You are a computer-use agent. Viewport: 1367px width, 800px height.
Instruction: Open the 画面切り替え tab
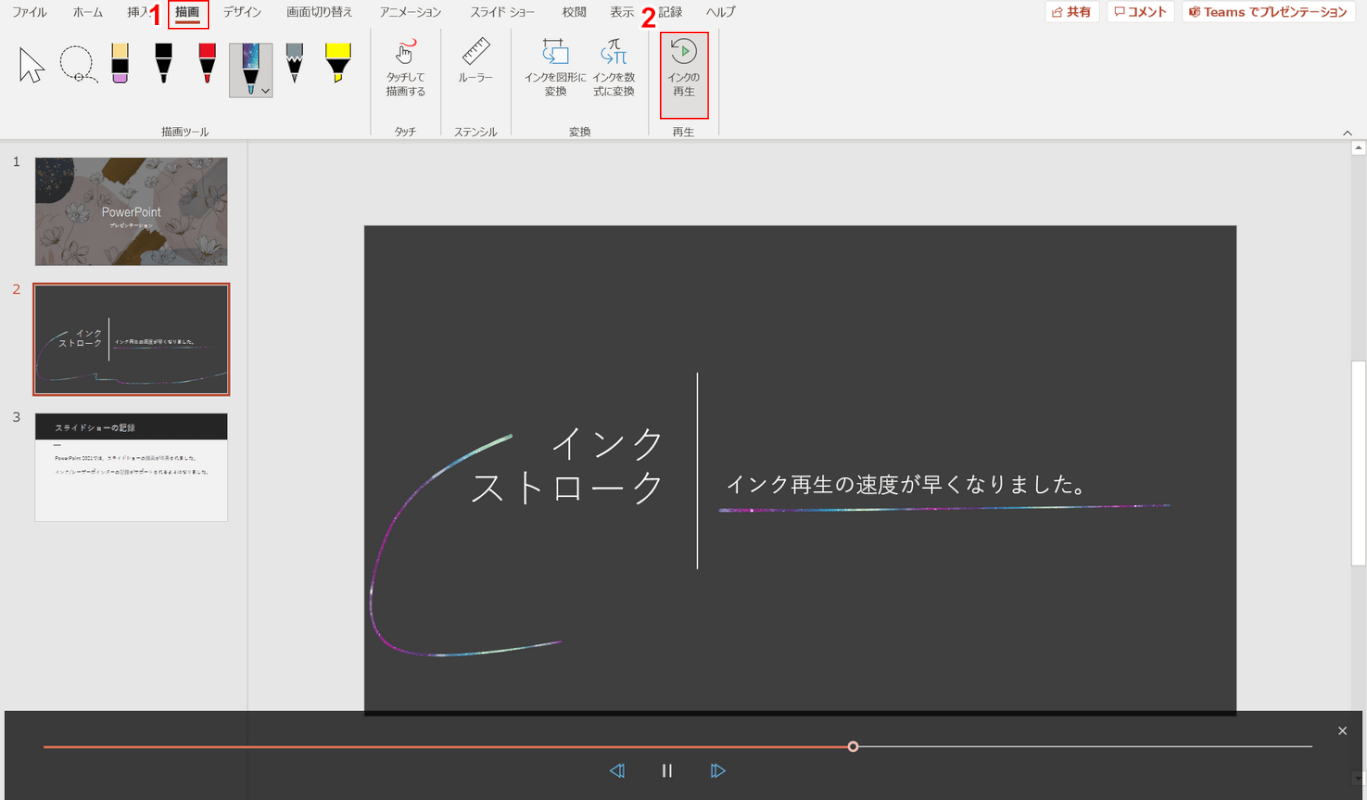coord(319,12)
